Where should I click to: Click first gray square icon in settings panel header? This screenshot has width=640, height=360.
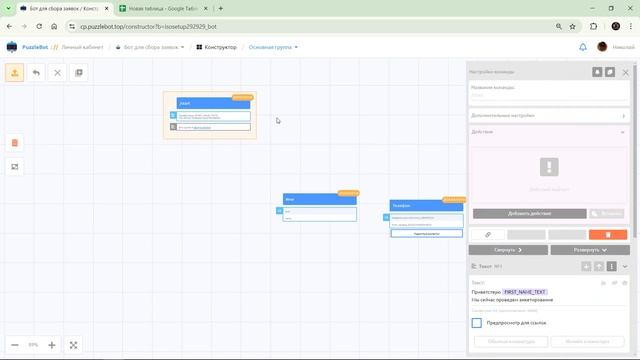click(597, 72)
